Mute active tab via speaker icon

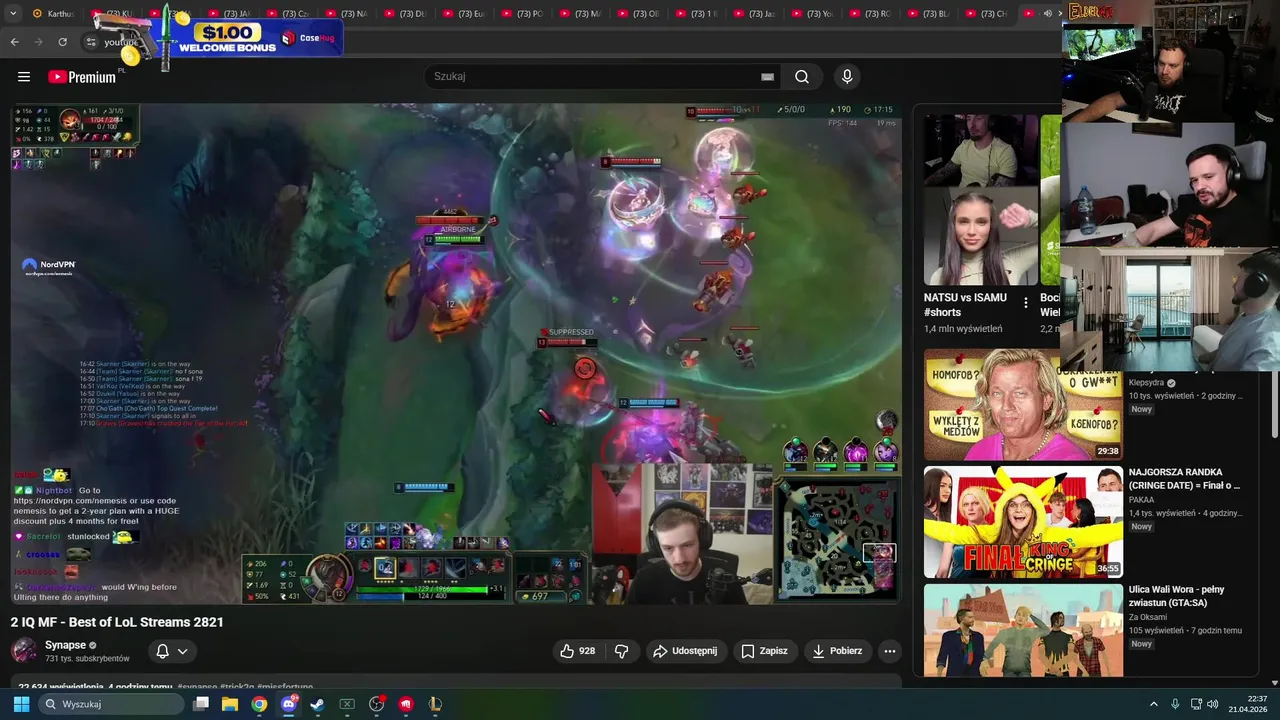pos(1047,14)
